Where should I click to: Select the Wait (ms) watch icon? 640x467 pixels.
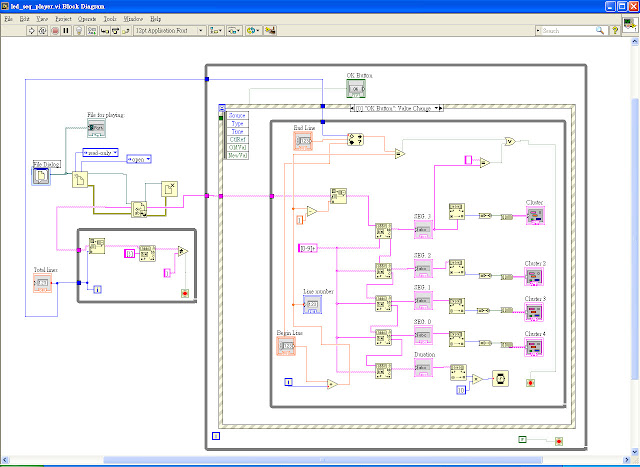[500, 379]
